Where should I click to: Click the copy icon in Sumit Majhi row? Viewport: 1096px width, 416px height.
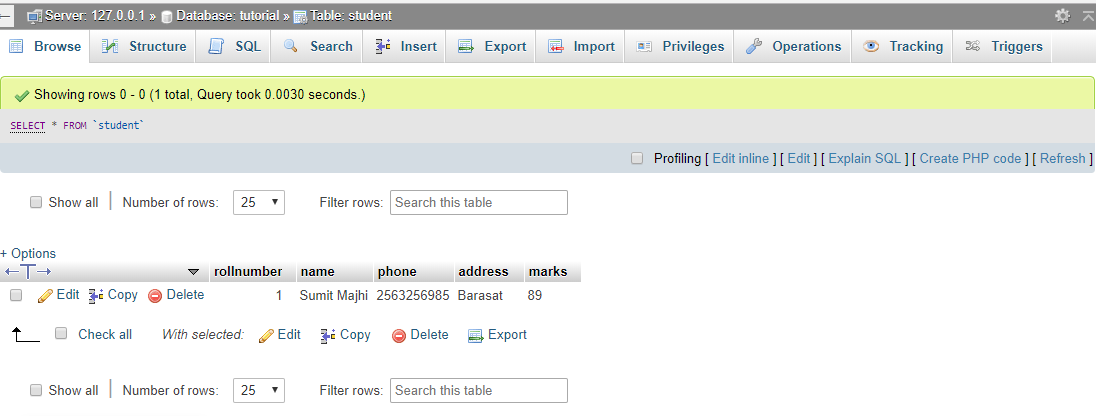pyautogui.click(x=96, y=296)
